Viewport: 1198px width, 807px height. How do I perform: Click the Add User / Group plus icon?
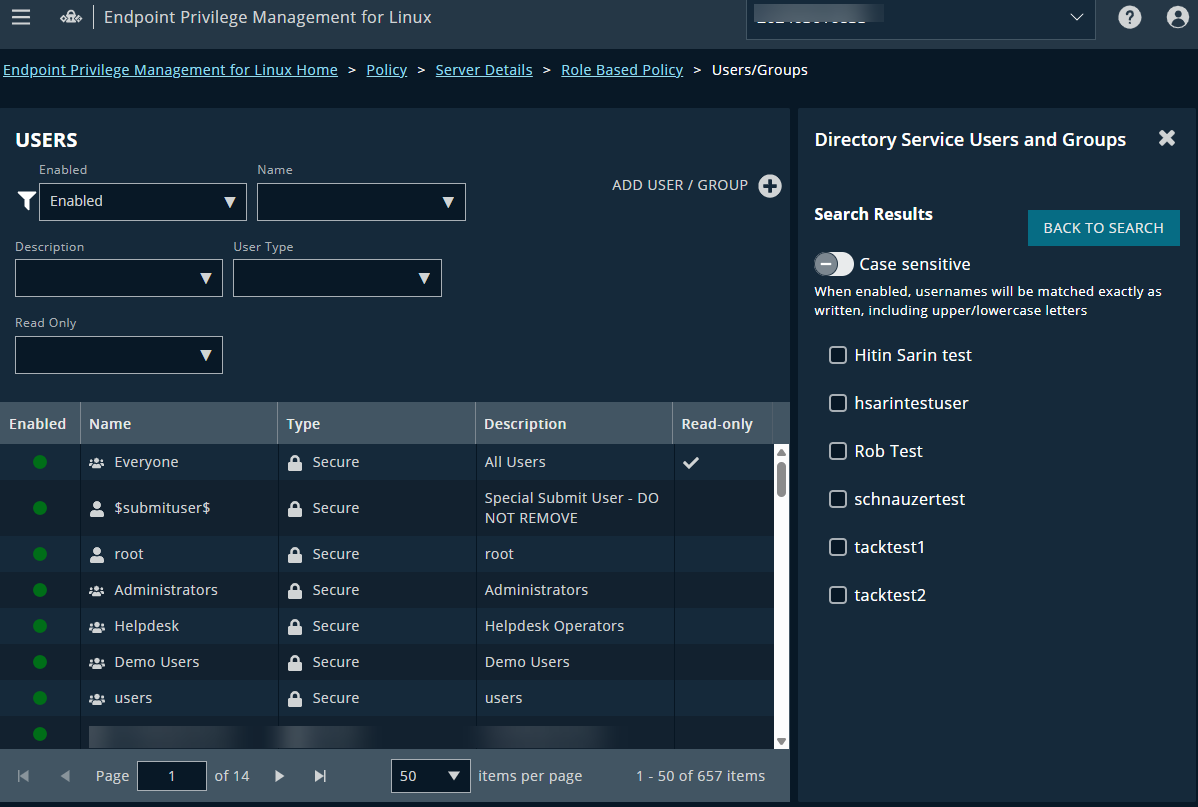[x=769, y=186]
